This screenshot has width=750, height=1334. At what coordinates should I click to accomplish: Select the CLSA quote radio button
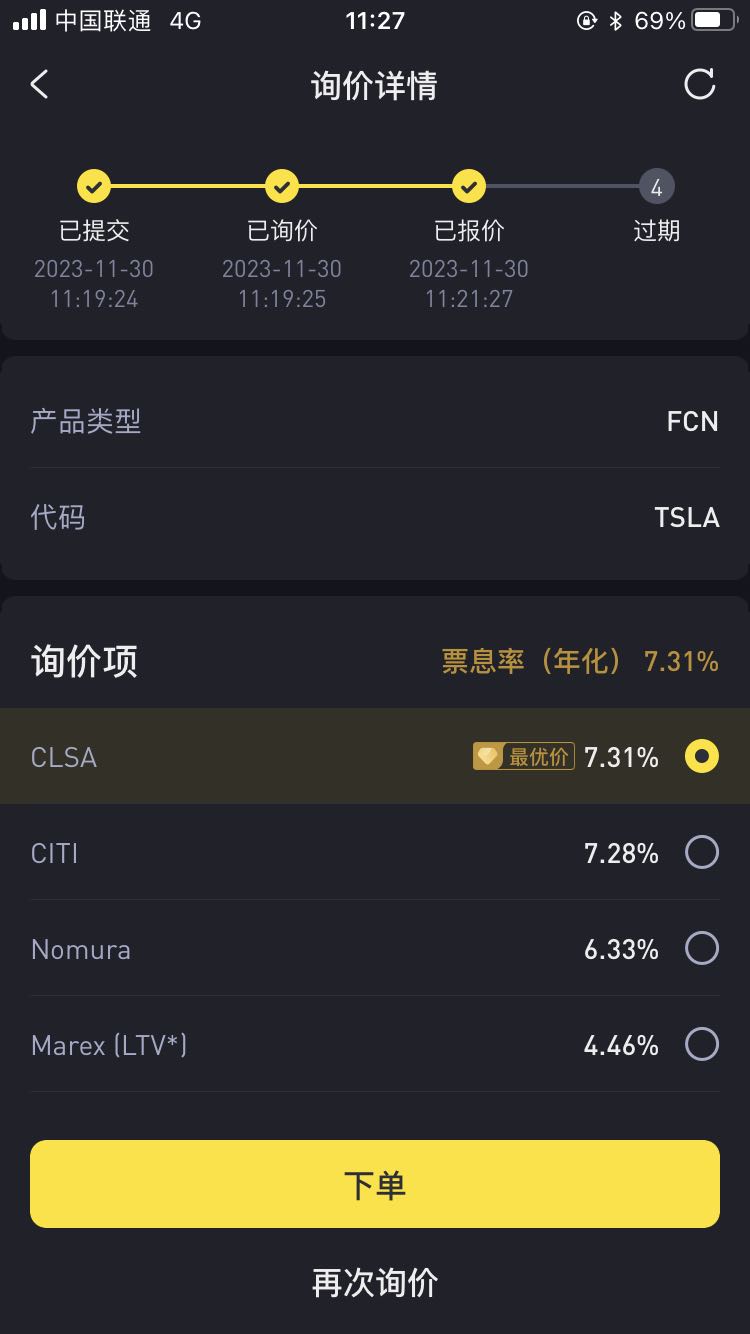pyautogui.click(x=701, y=757)
